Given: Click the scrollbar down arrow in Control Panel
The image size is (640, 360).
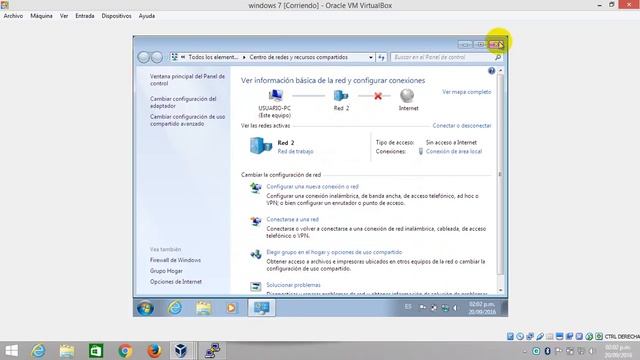Looking at the screenshot, I should tap(500, 291).
